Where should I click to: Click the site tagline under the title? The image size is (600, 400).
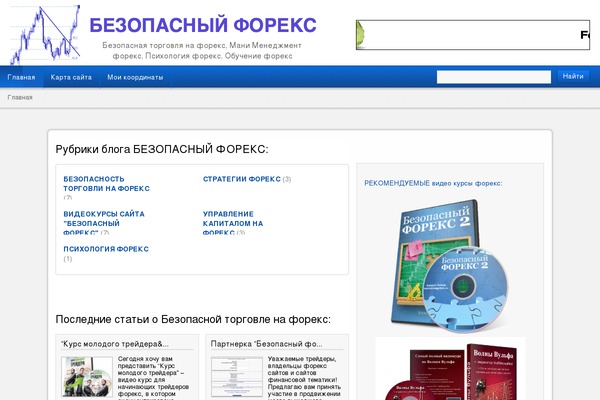pos(202,51)
